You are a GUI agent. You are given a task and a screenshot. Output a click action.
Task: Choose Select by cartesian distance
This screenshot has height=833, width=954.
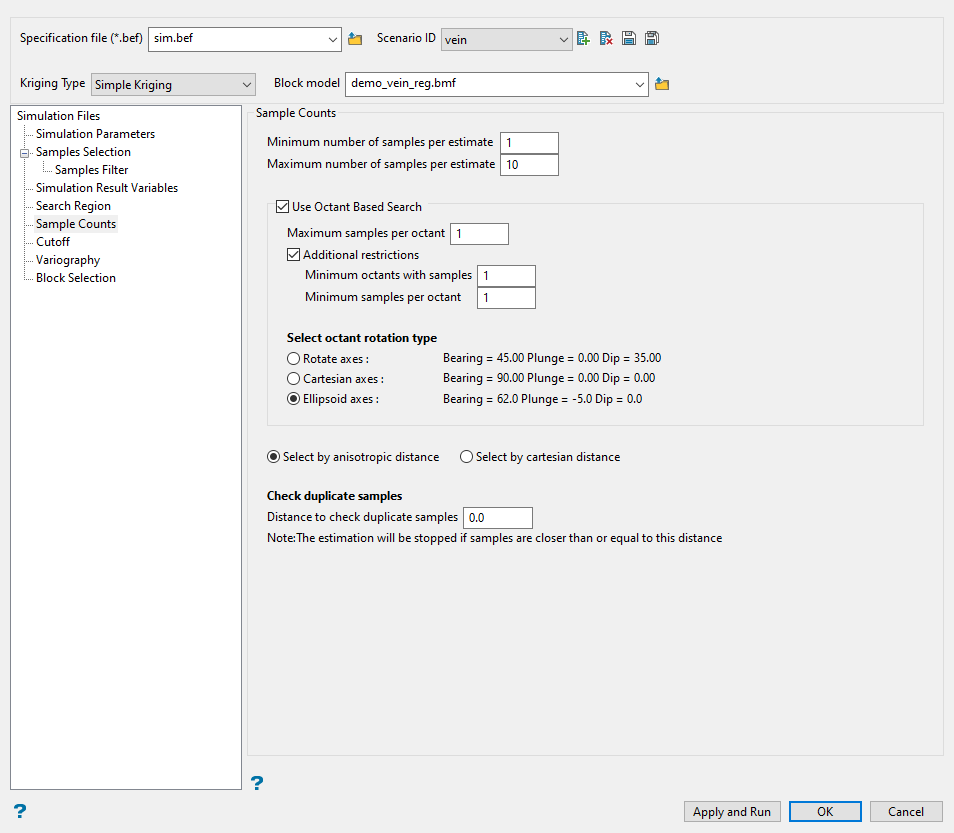pyautogui.click(x=466, y=457)
